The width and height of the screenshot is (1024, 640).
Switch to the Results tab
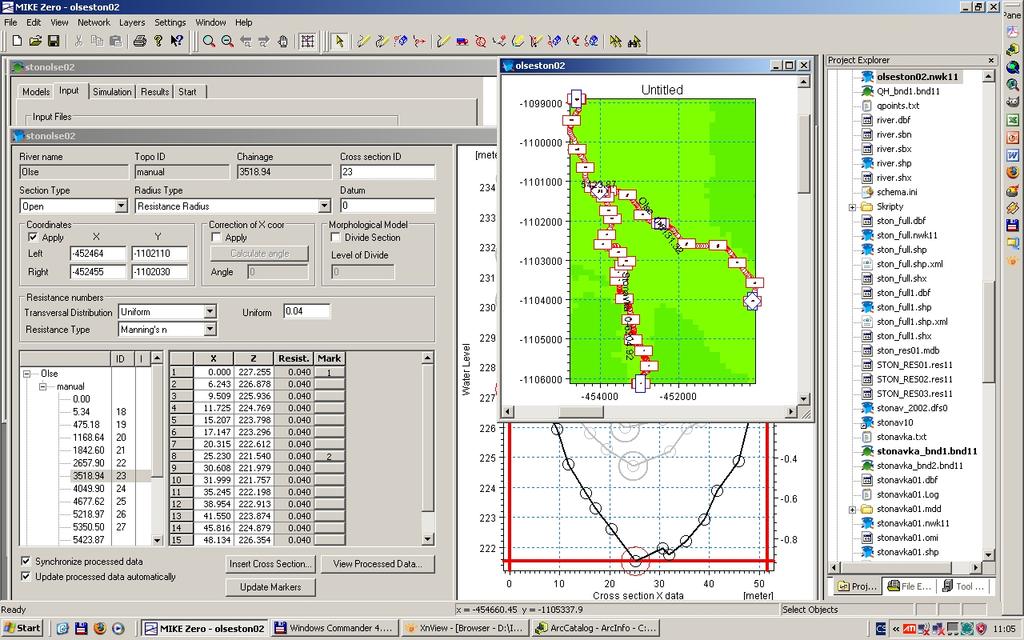coord(155,92)
